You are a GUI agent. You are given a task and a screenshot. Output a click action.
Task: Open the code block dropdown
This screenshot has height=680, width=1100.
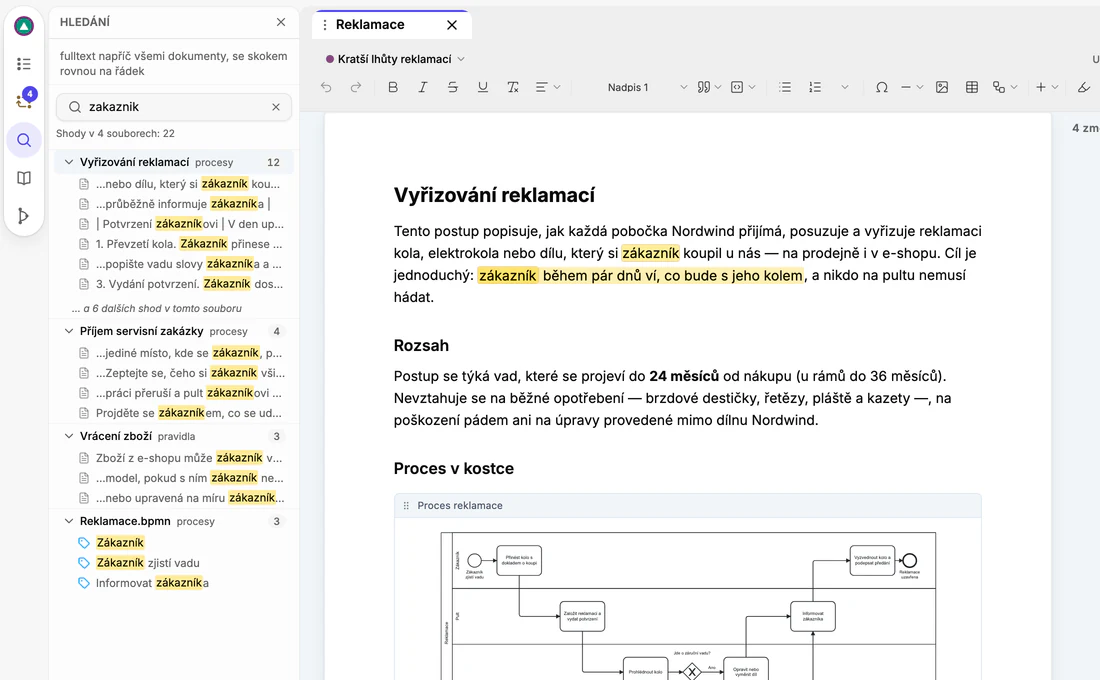click(x=743, y=87)
